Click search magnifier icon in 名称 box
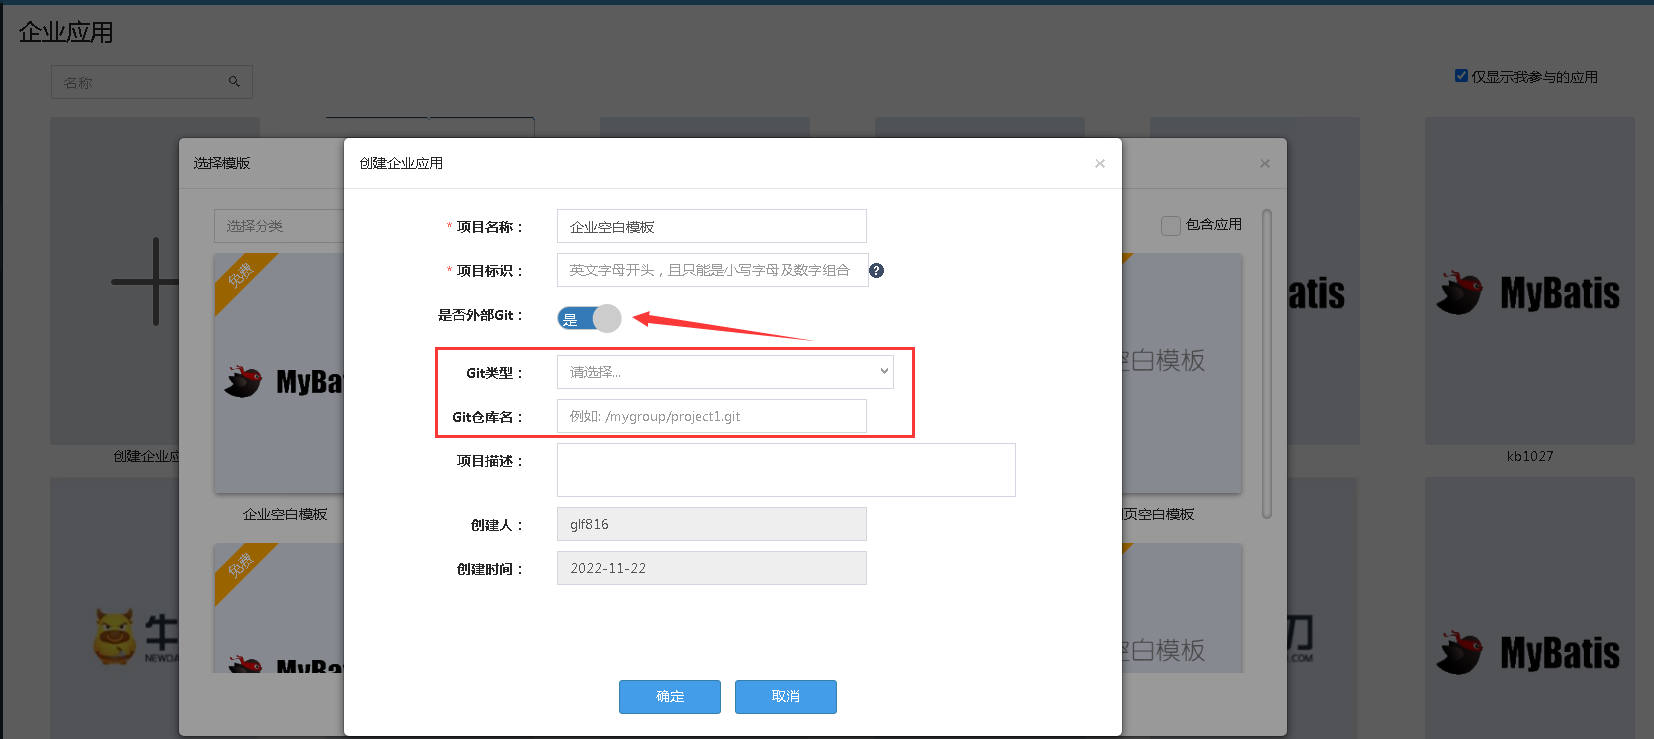The height and width of the screenshot is (739, 1654). click(234, 82)
